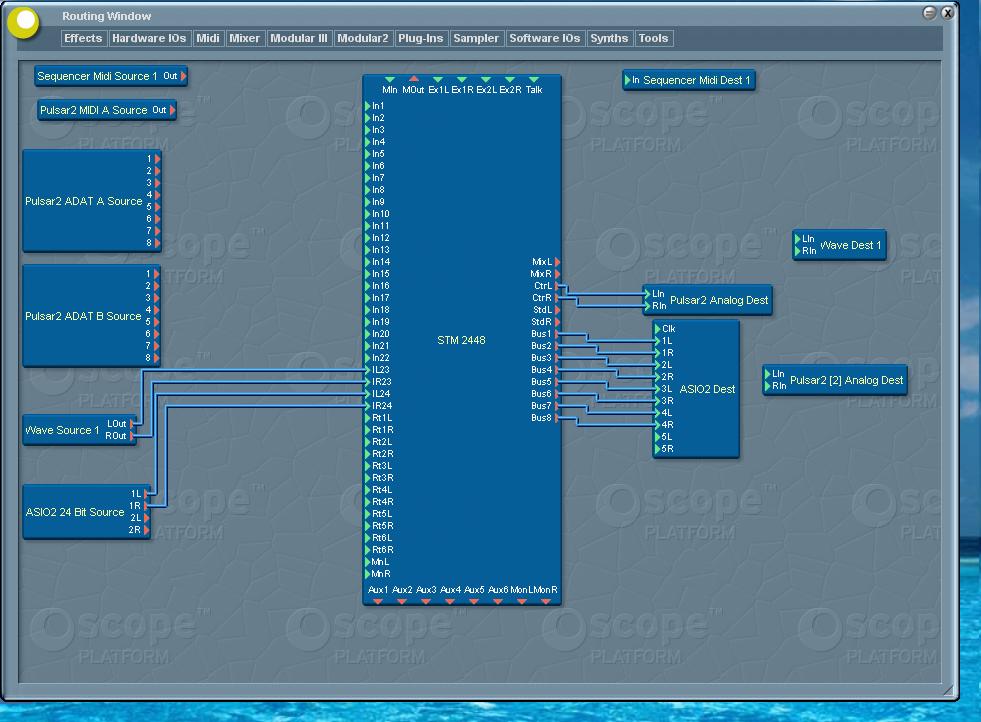The width and height of the screenshot is (981, 722).
Task: Click the Out port of Pulsar2 MIDI A Source
Action: 172,110
